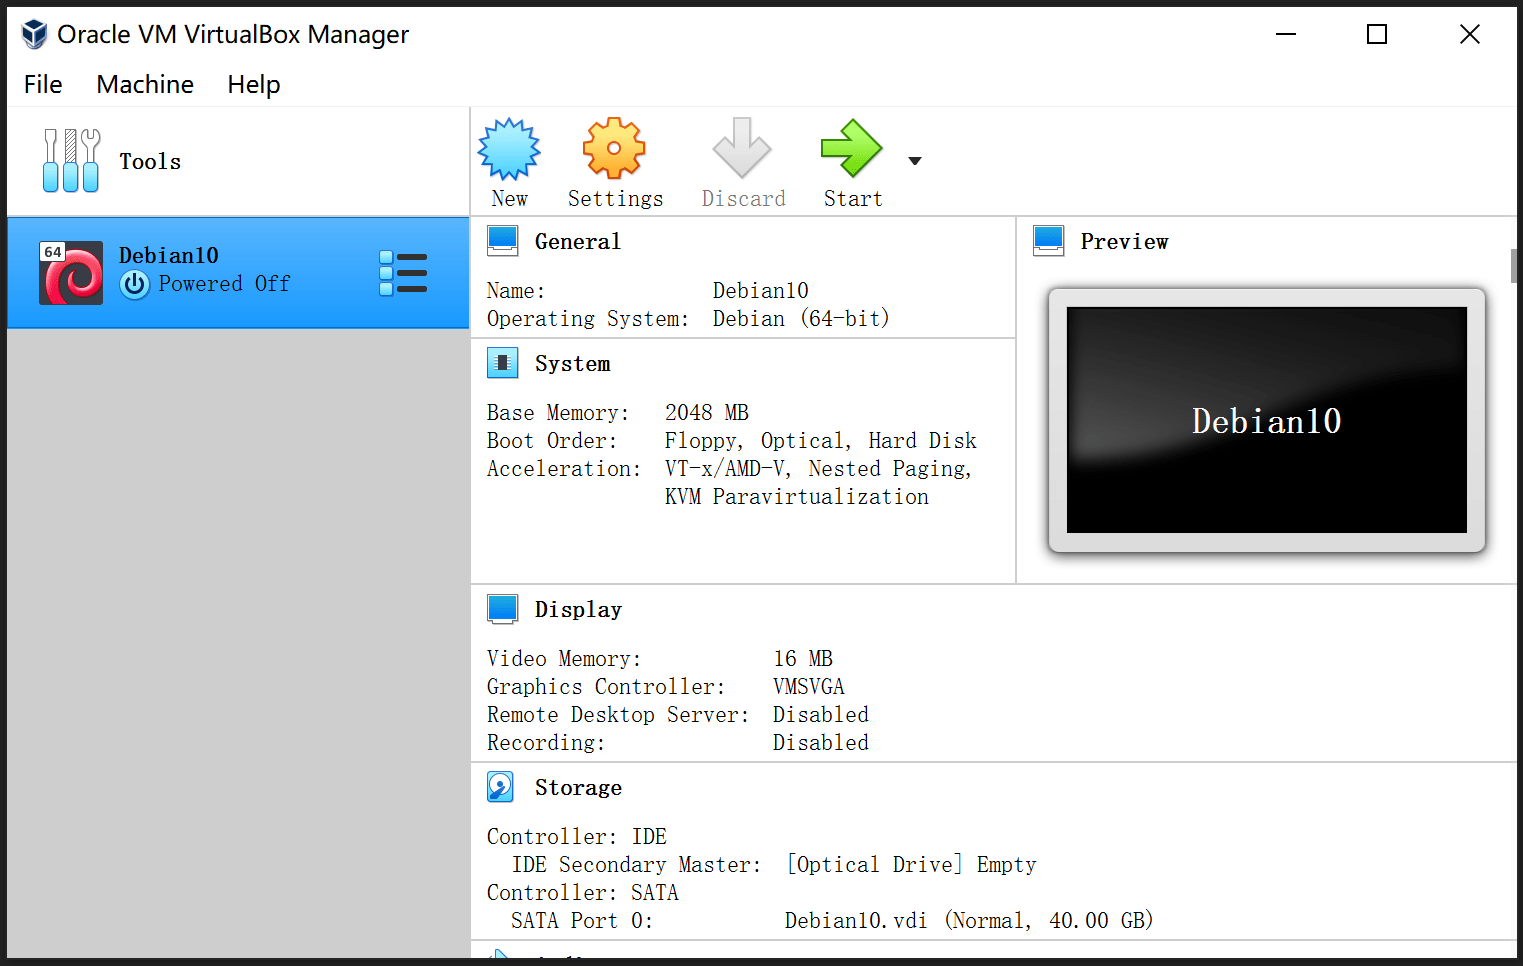Click the "IDE Secondary Master:" label
This screenshot has width=1523, height=966.
click(637, 865)
